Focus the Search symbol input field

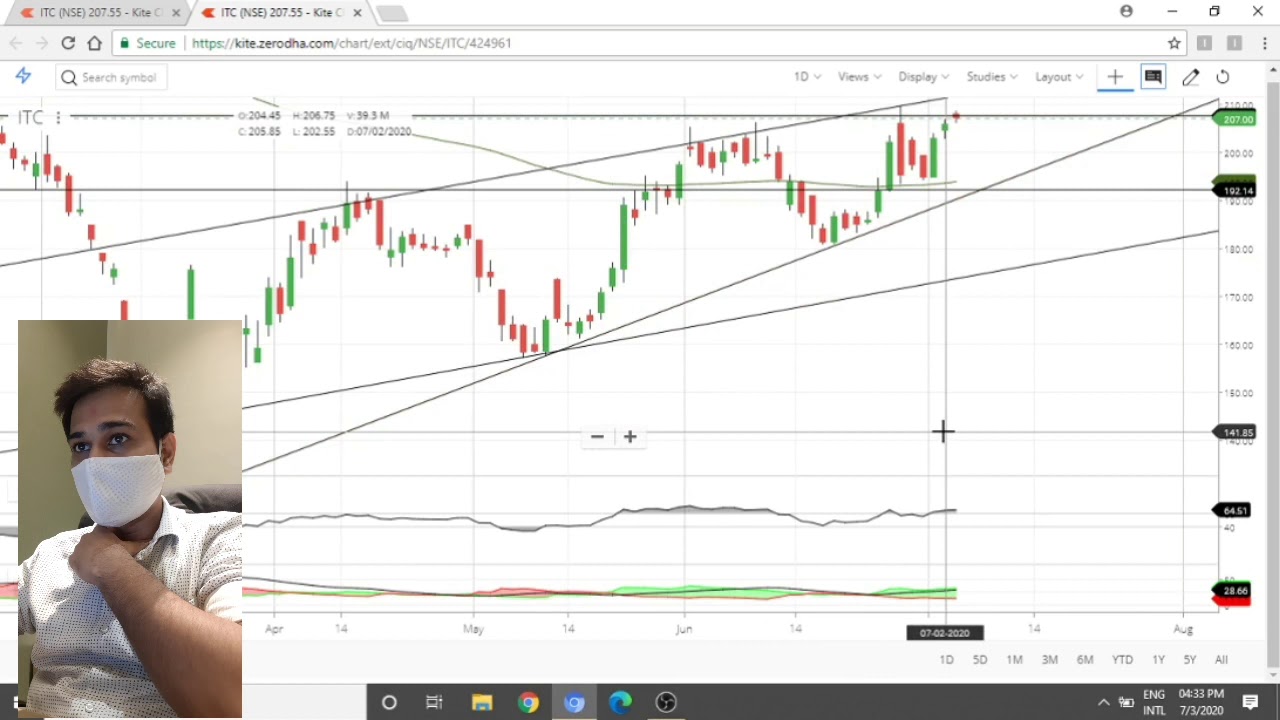[111, 77]
